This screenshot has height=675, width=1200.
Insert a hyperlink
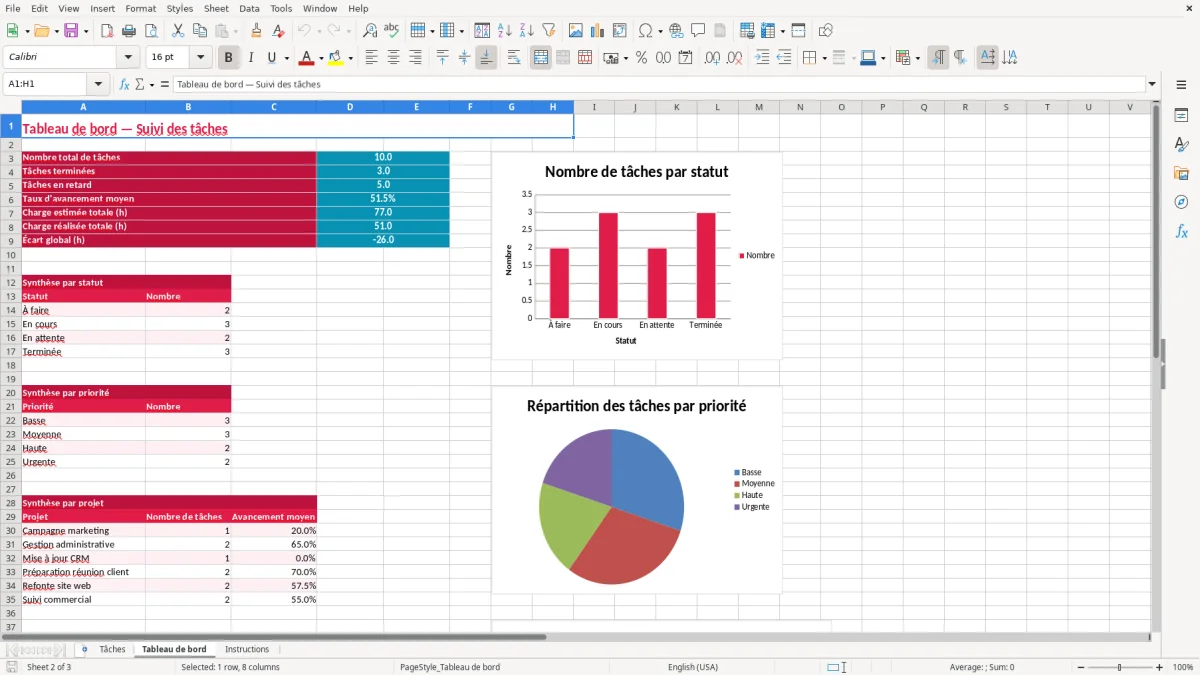click(677, 31)
